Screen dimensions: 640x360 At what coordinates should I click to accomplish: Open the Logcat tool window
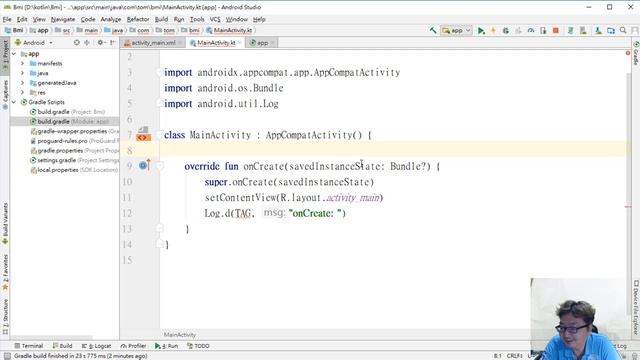[x=96, y=346]
